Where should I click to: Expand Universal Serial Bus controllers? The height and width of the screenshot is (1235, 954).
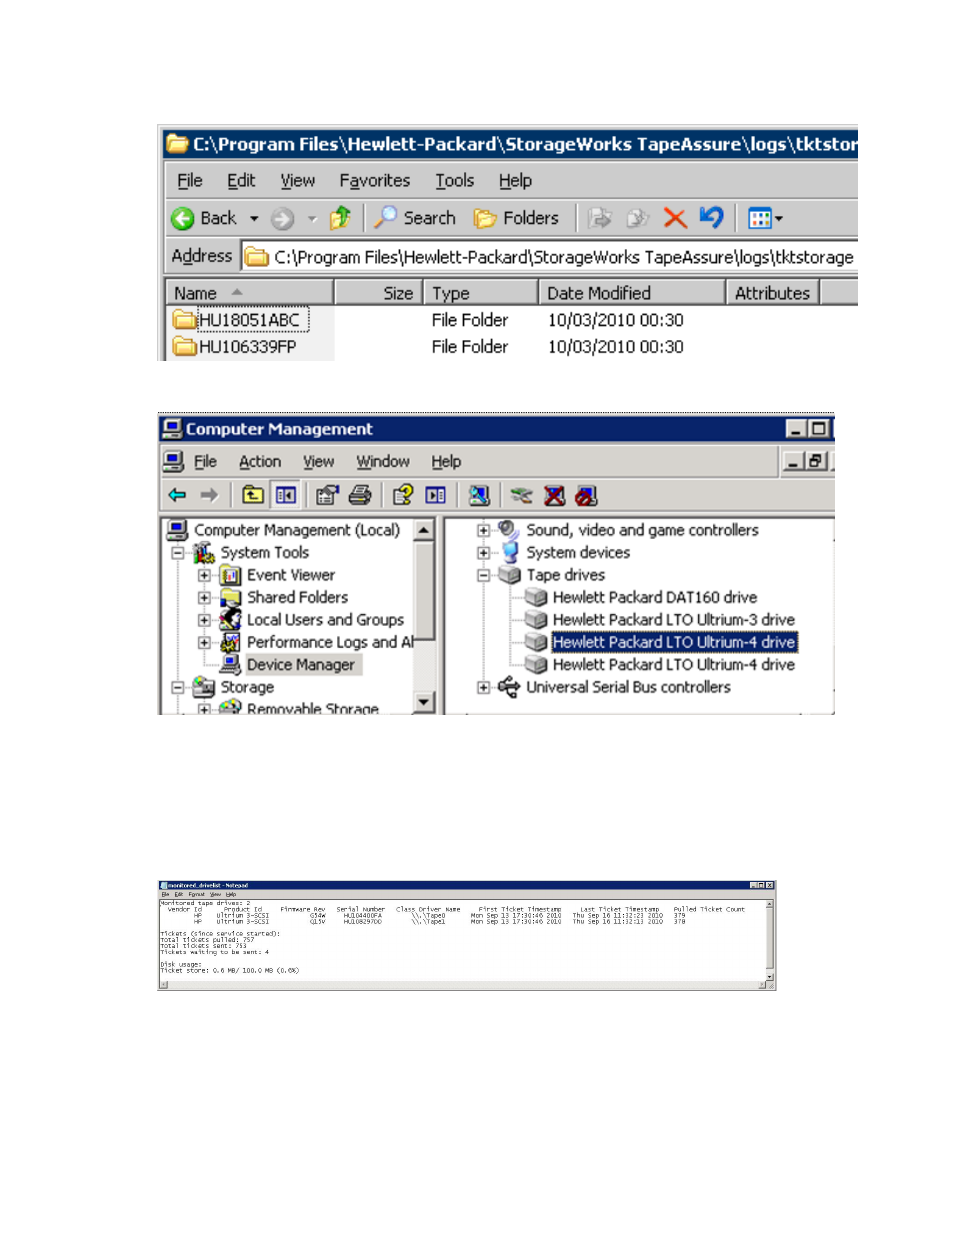[483, 688]
